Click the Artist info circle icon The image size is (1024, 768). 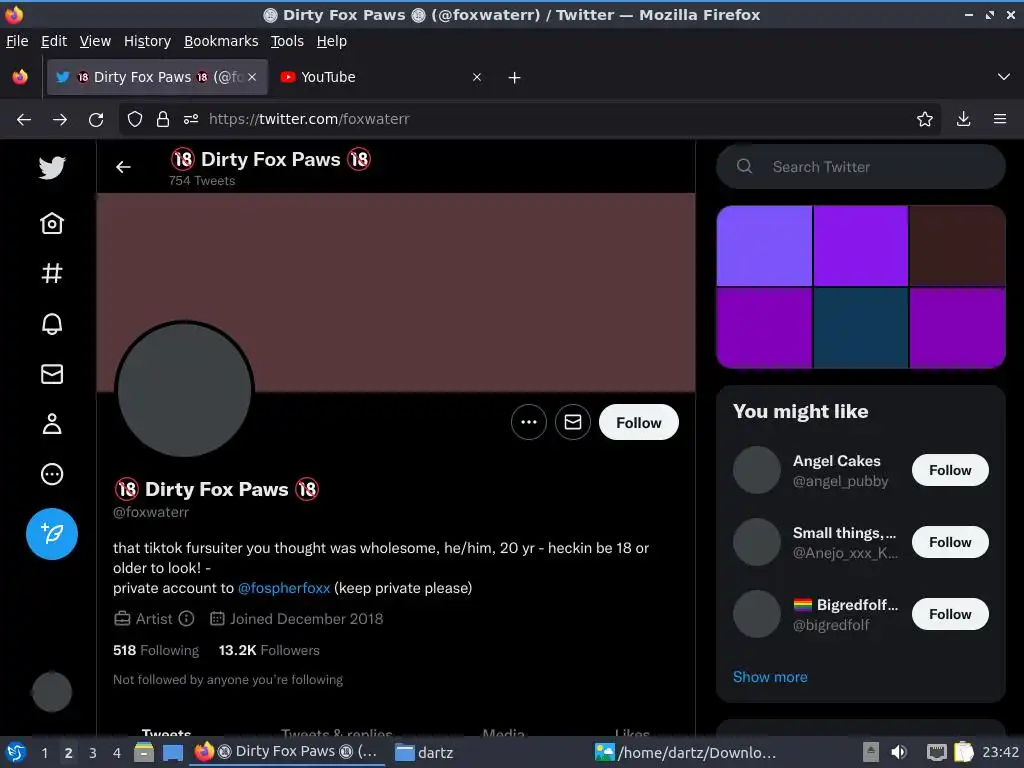[x=186, y=618]
